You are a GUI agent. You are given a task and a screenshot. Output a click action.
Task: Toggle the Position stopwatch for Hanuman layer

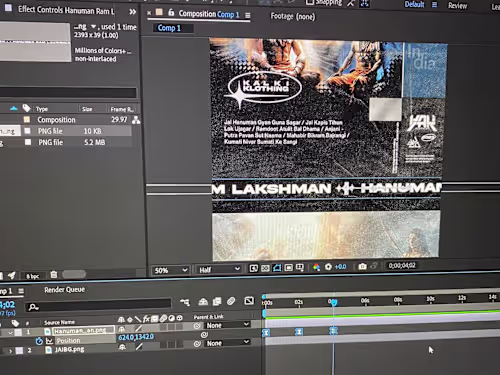coord(39,341)
